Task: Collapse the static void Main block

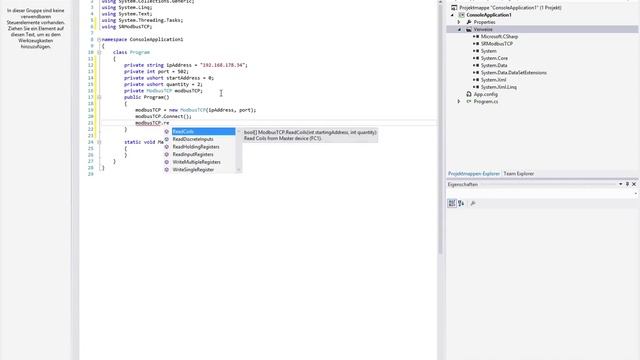Action: tap(99, 142)
